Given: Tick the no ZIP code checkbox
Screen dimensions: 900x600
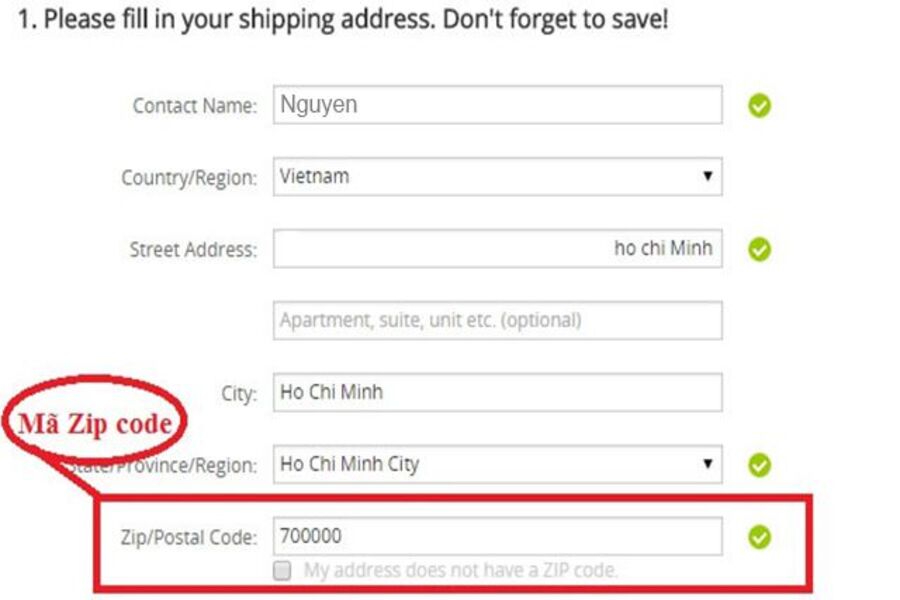Looking at the screenshot, I should tap(283, 571).
